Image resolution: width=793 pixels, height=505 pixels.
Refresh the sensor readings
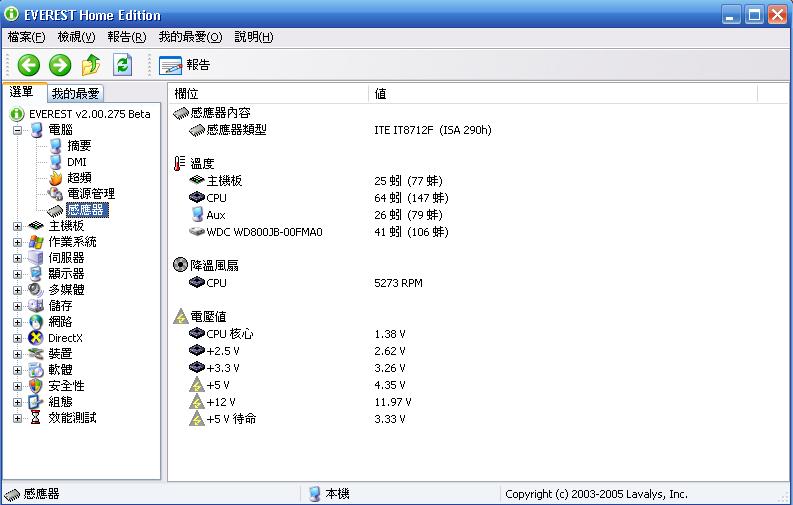tap(122, 65)
